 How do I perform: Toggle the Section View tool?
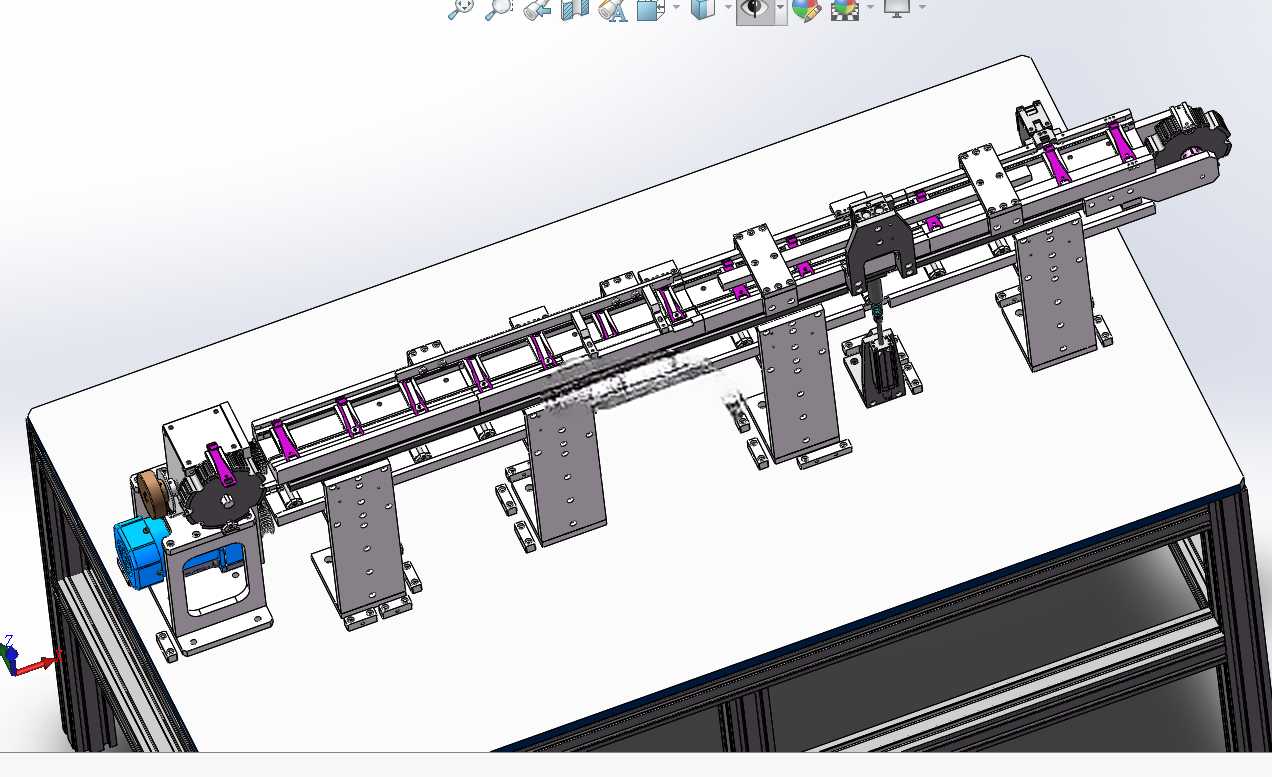(x=574, y=9)
